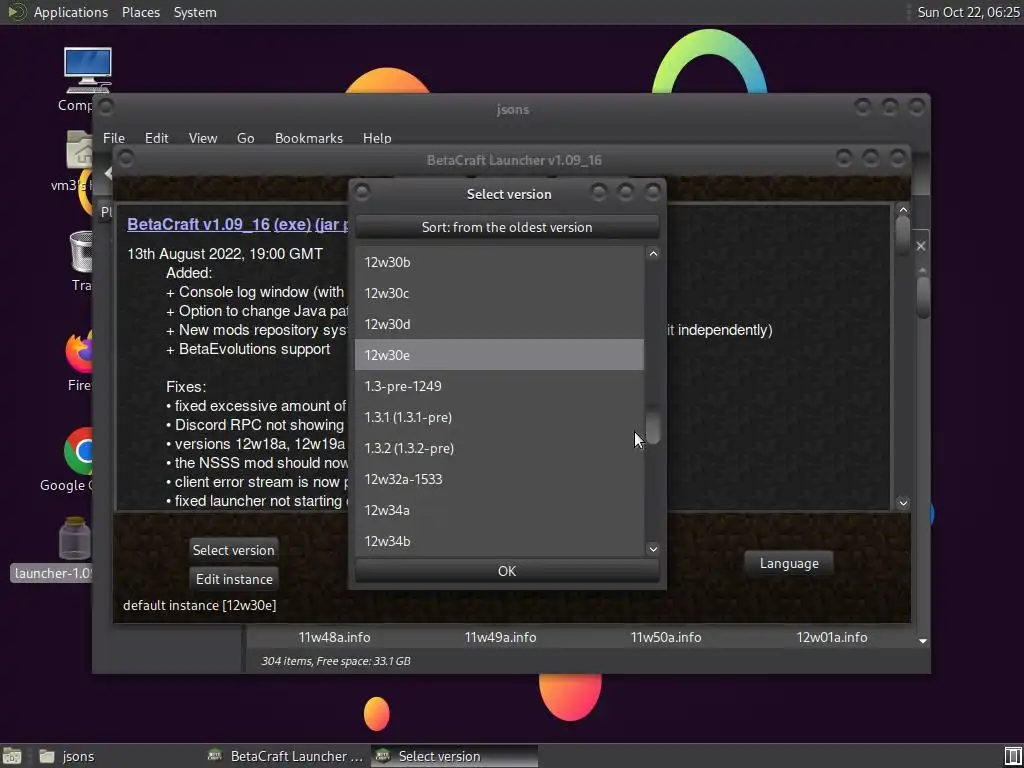The image size is (1024, 768).
Task: Choose version 1.3.1 (1.3.1-pre)
Action: coord(499,417)
